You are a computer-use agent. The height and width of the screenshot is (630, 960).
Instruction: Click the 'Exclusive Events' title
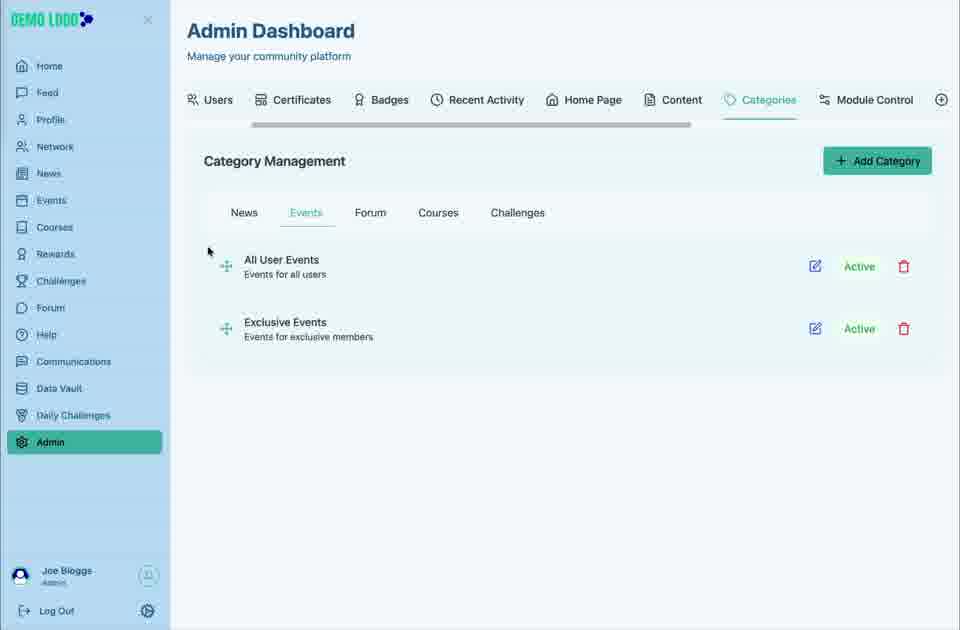285,323
